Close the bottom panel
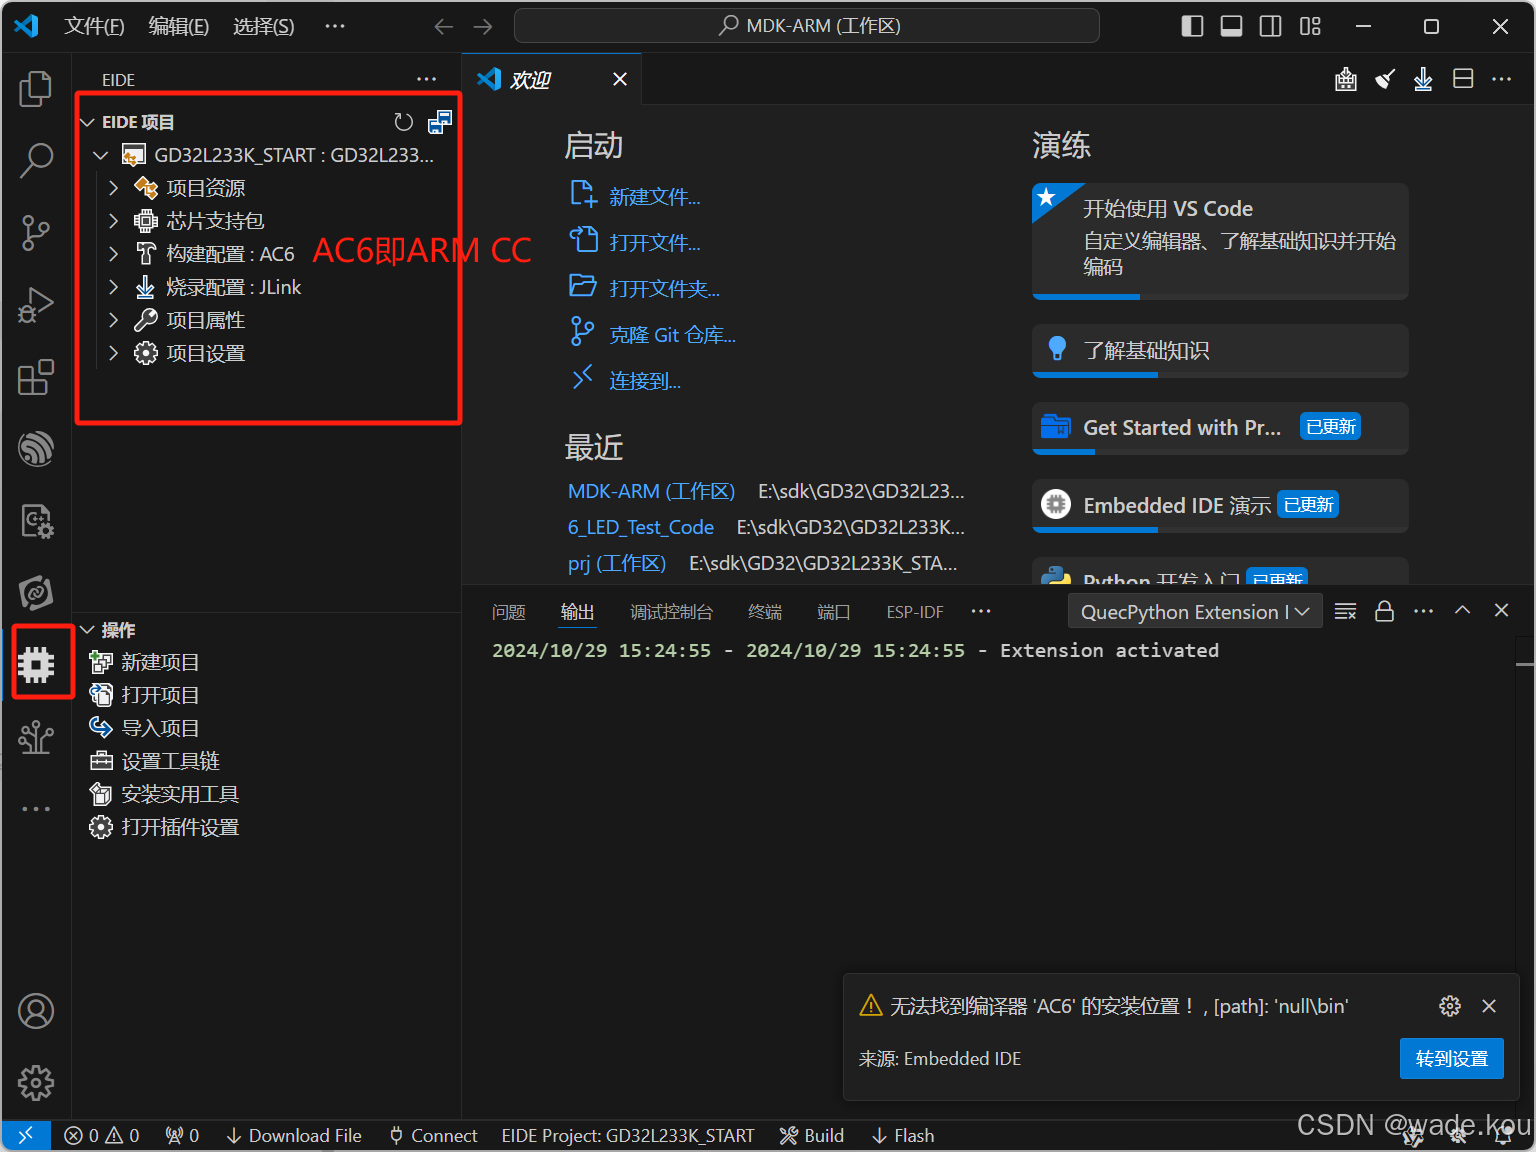The width and height of the screenshot is (1536, 1152). click(1501, 610)
